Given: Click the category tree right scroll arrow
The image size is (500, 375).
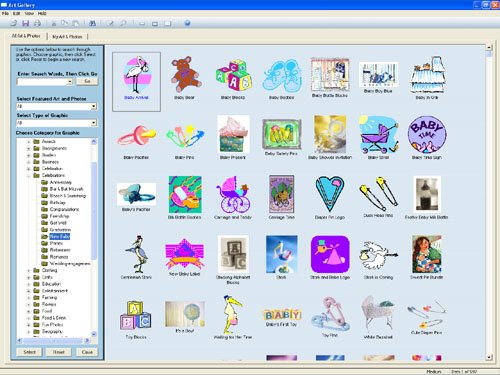Looking at the screenshot, I should (87, 340).
